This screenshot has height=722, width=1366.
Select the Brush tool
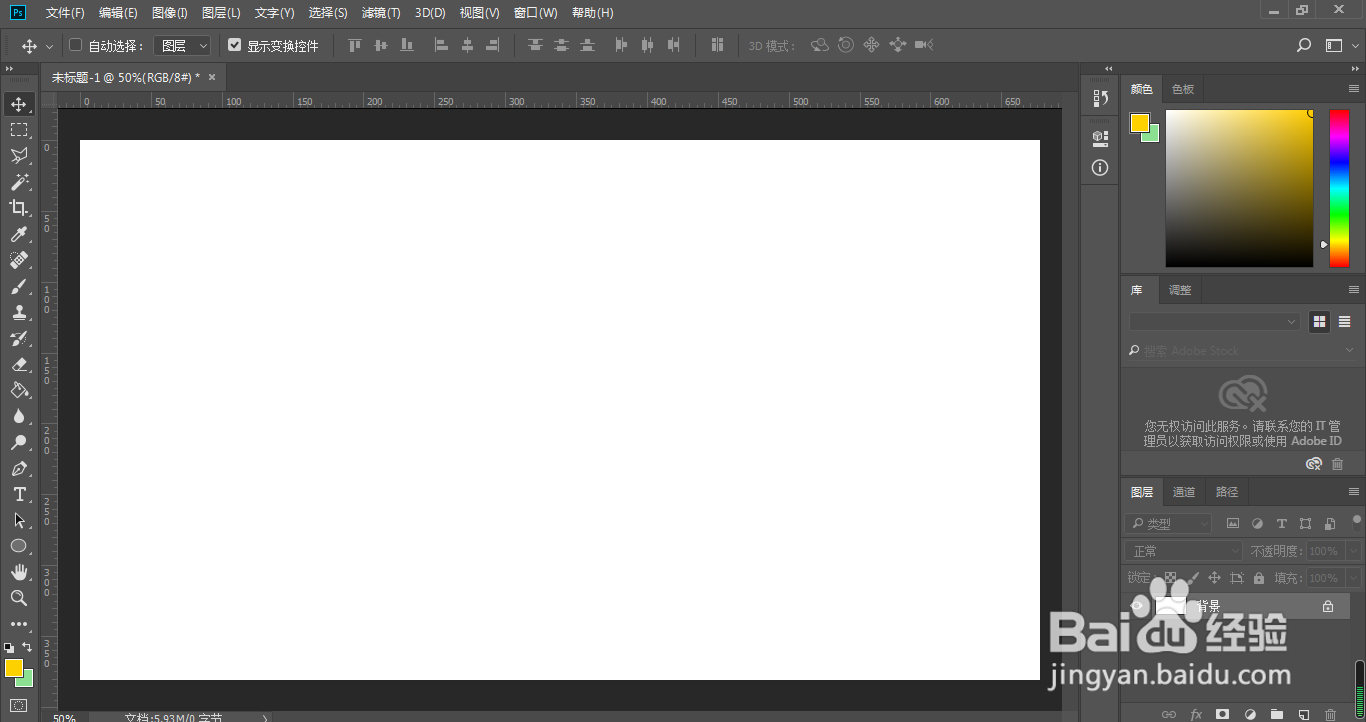pos(19,286)
